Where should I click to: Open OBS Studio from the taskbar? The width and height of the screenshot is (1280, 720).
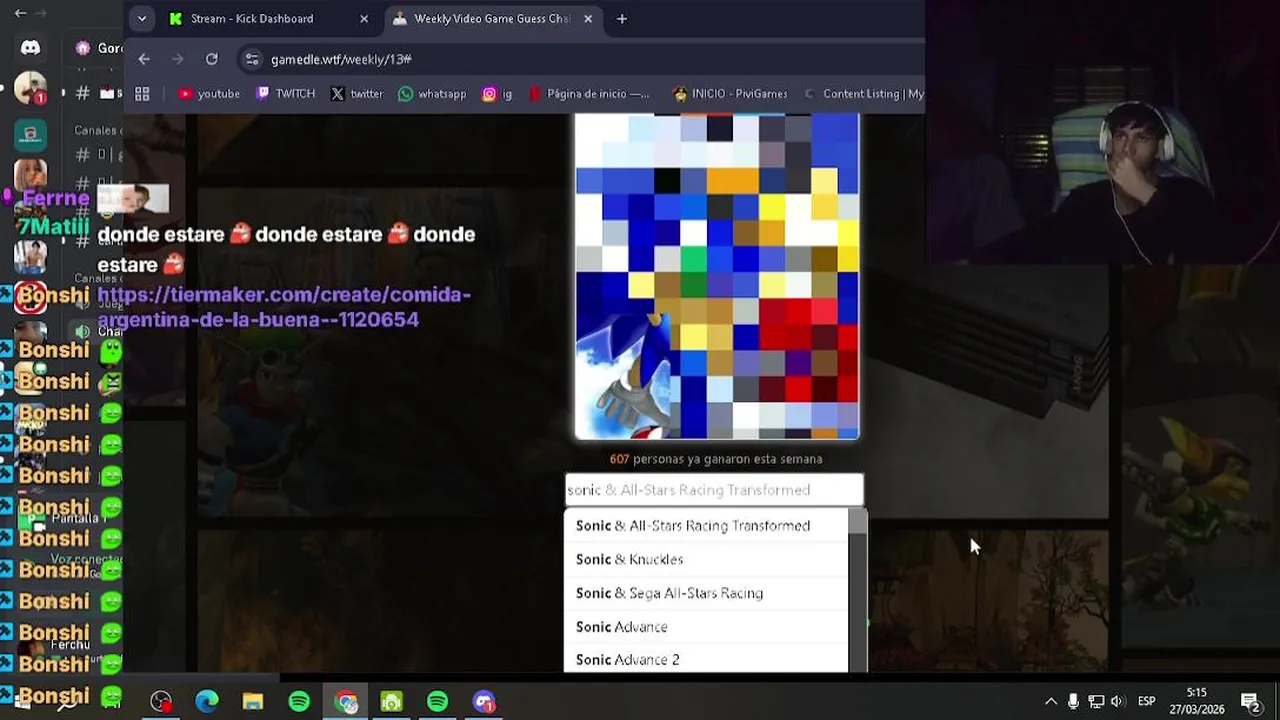161,702
